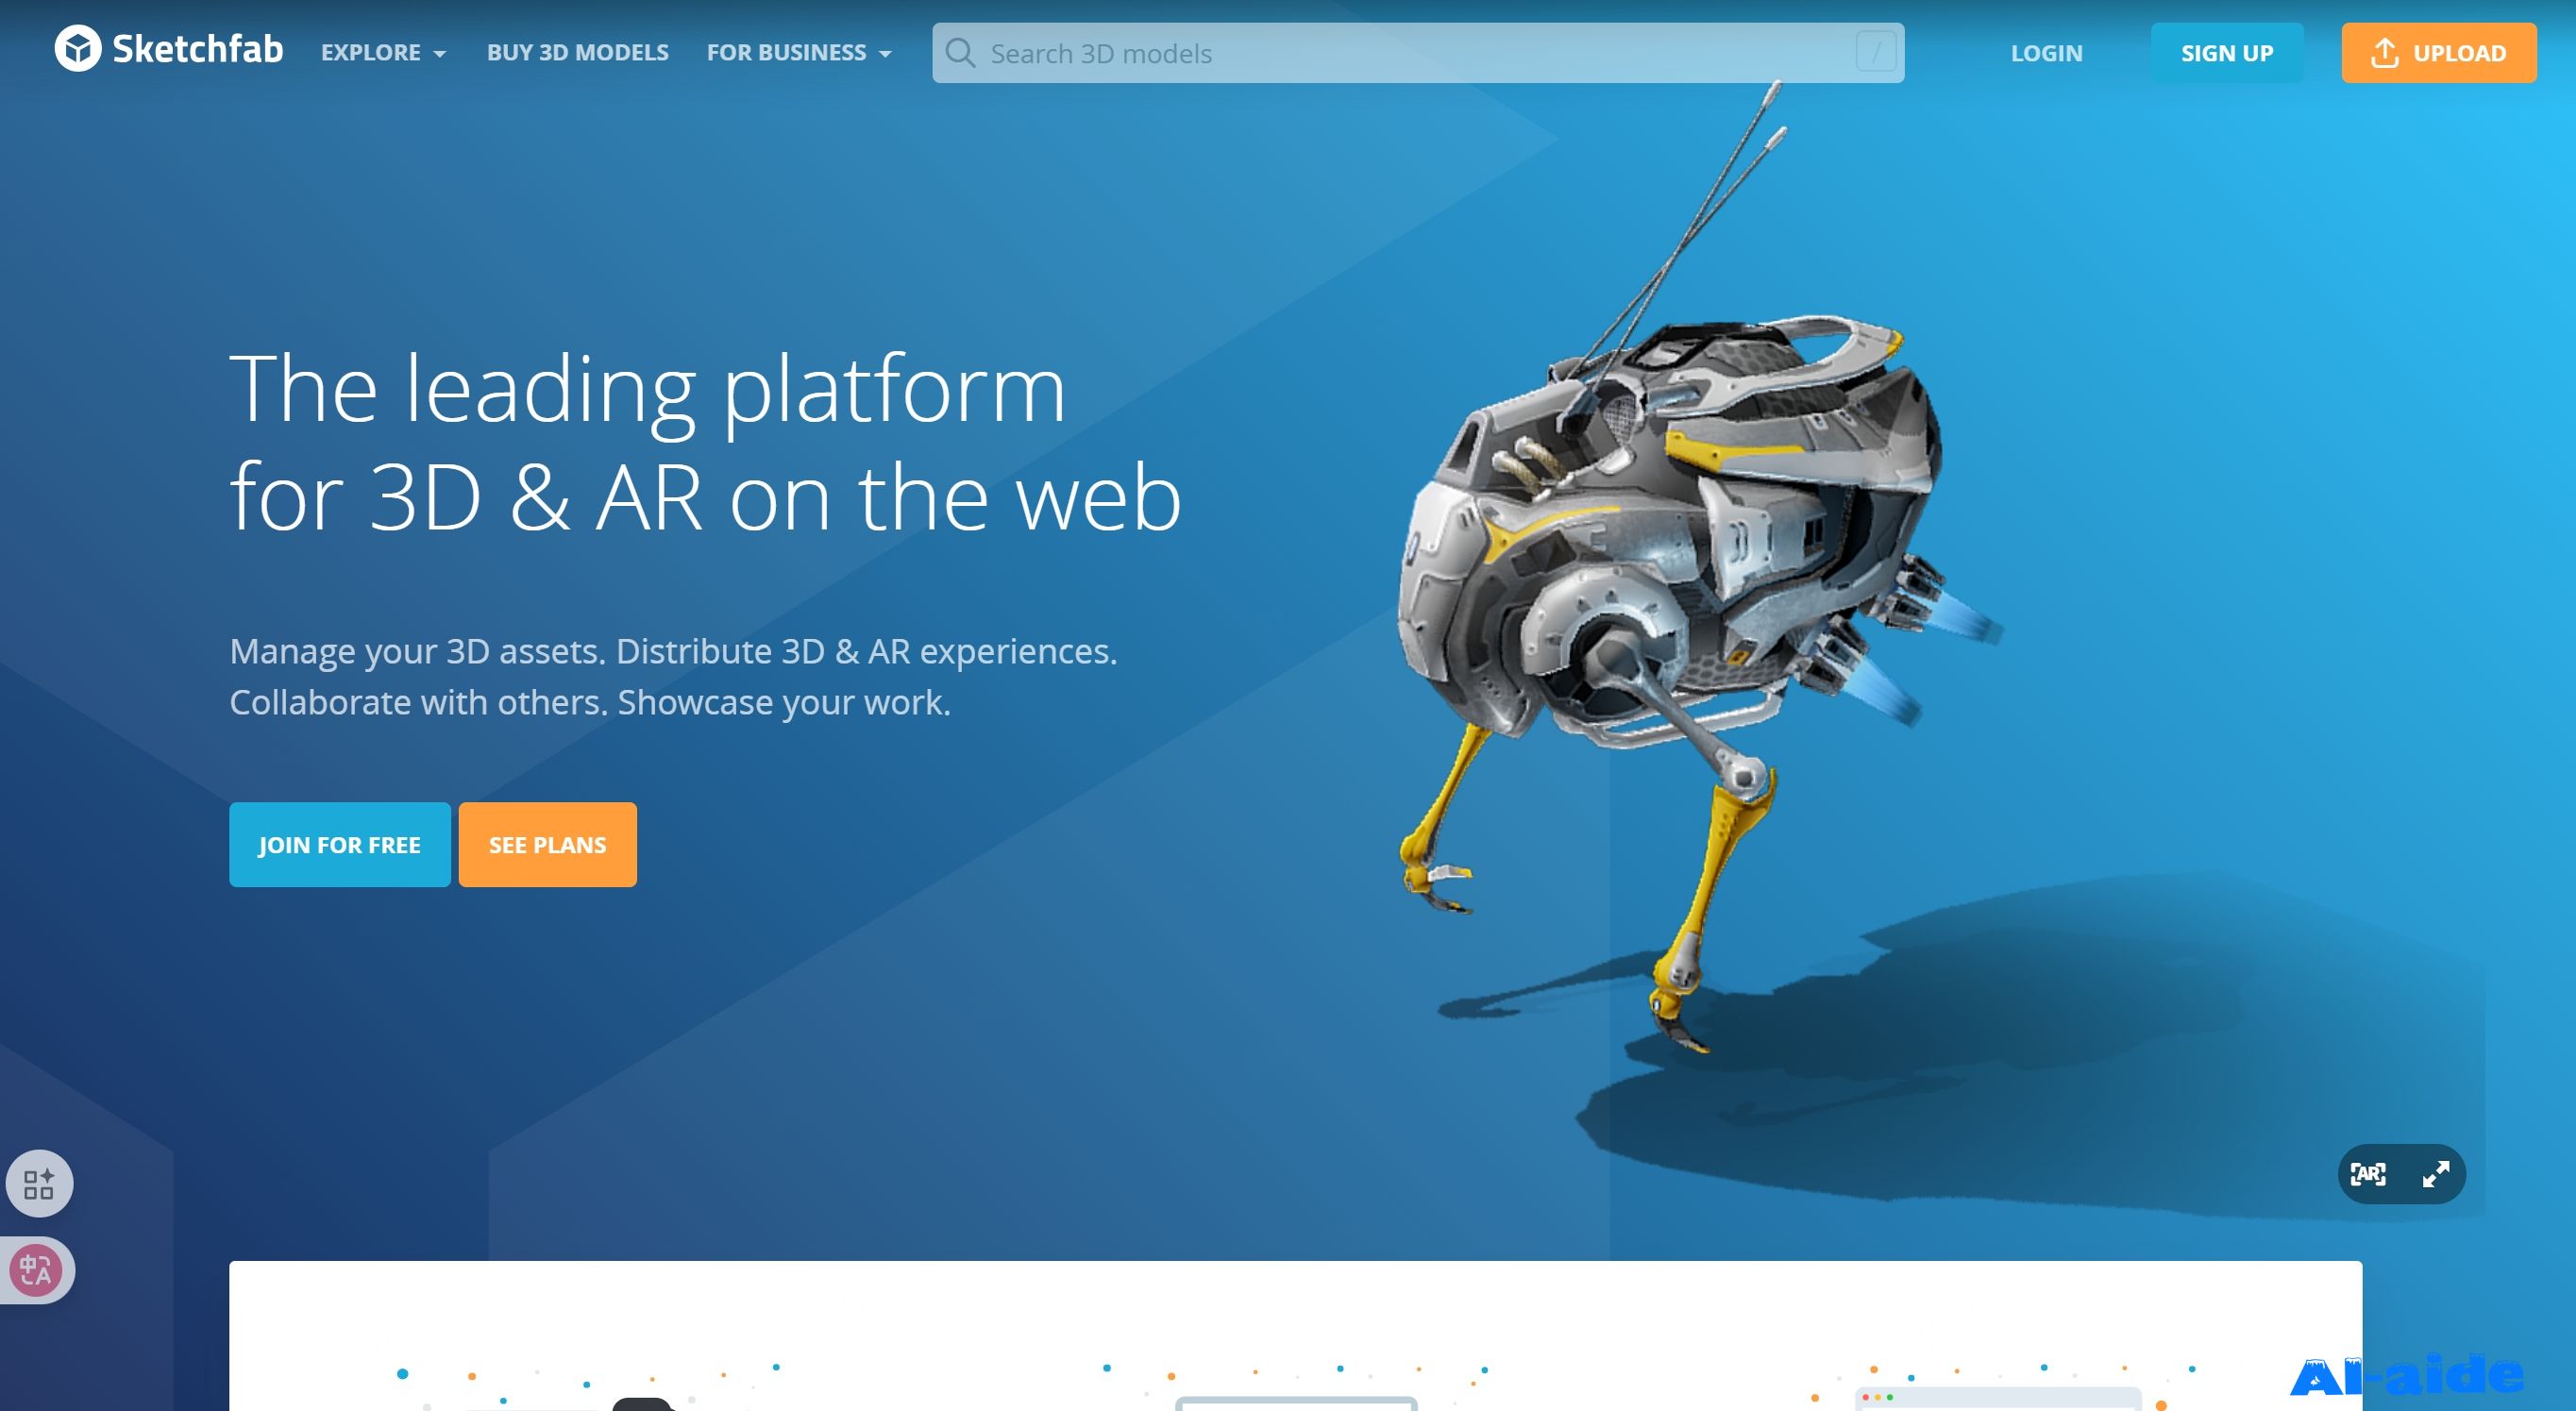Click the pink translate floating icon

pyautogui.click(x=36, y=1270)
